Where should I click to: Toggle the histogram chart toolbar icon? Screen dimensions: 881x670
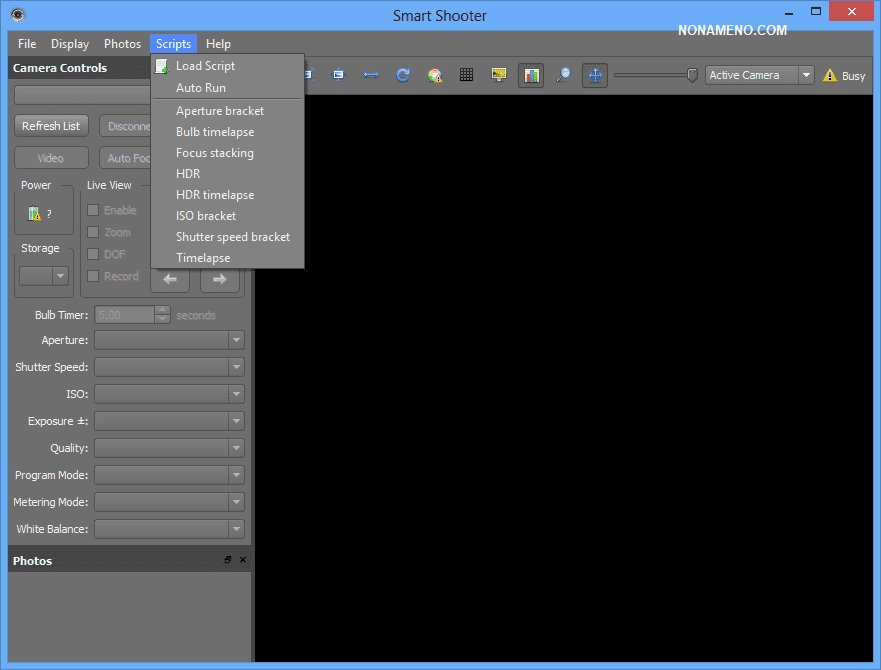point(531,75)
